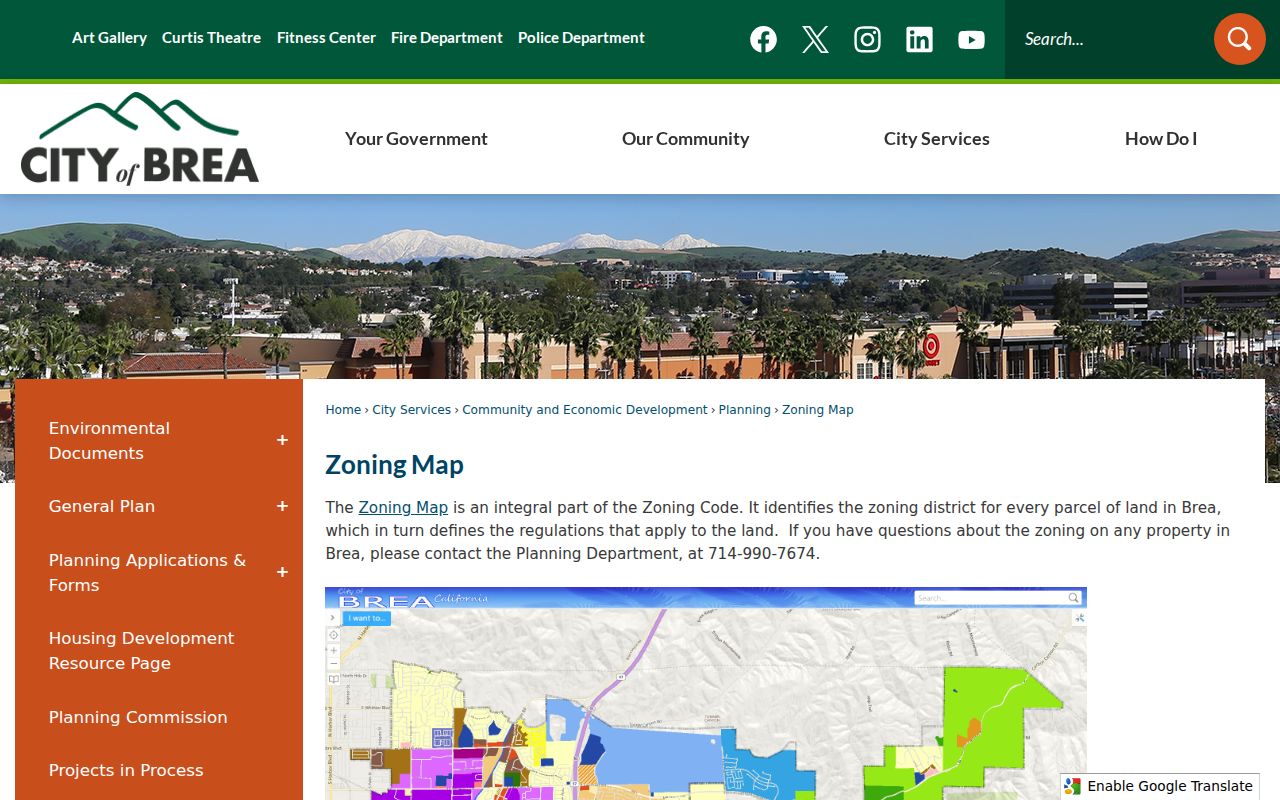Image resolution: width=1280 pixels, height=800 pixels.
Task: Open Planning Applications & Forms sidebar item
Action: pyautogui.click(x=147, y=572)
